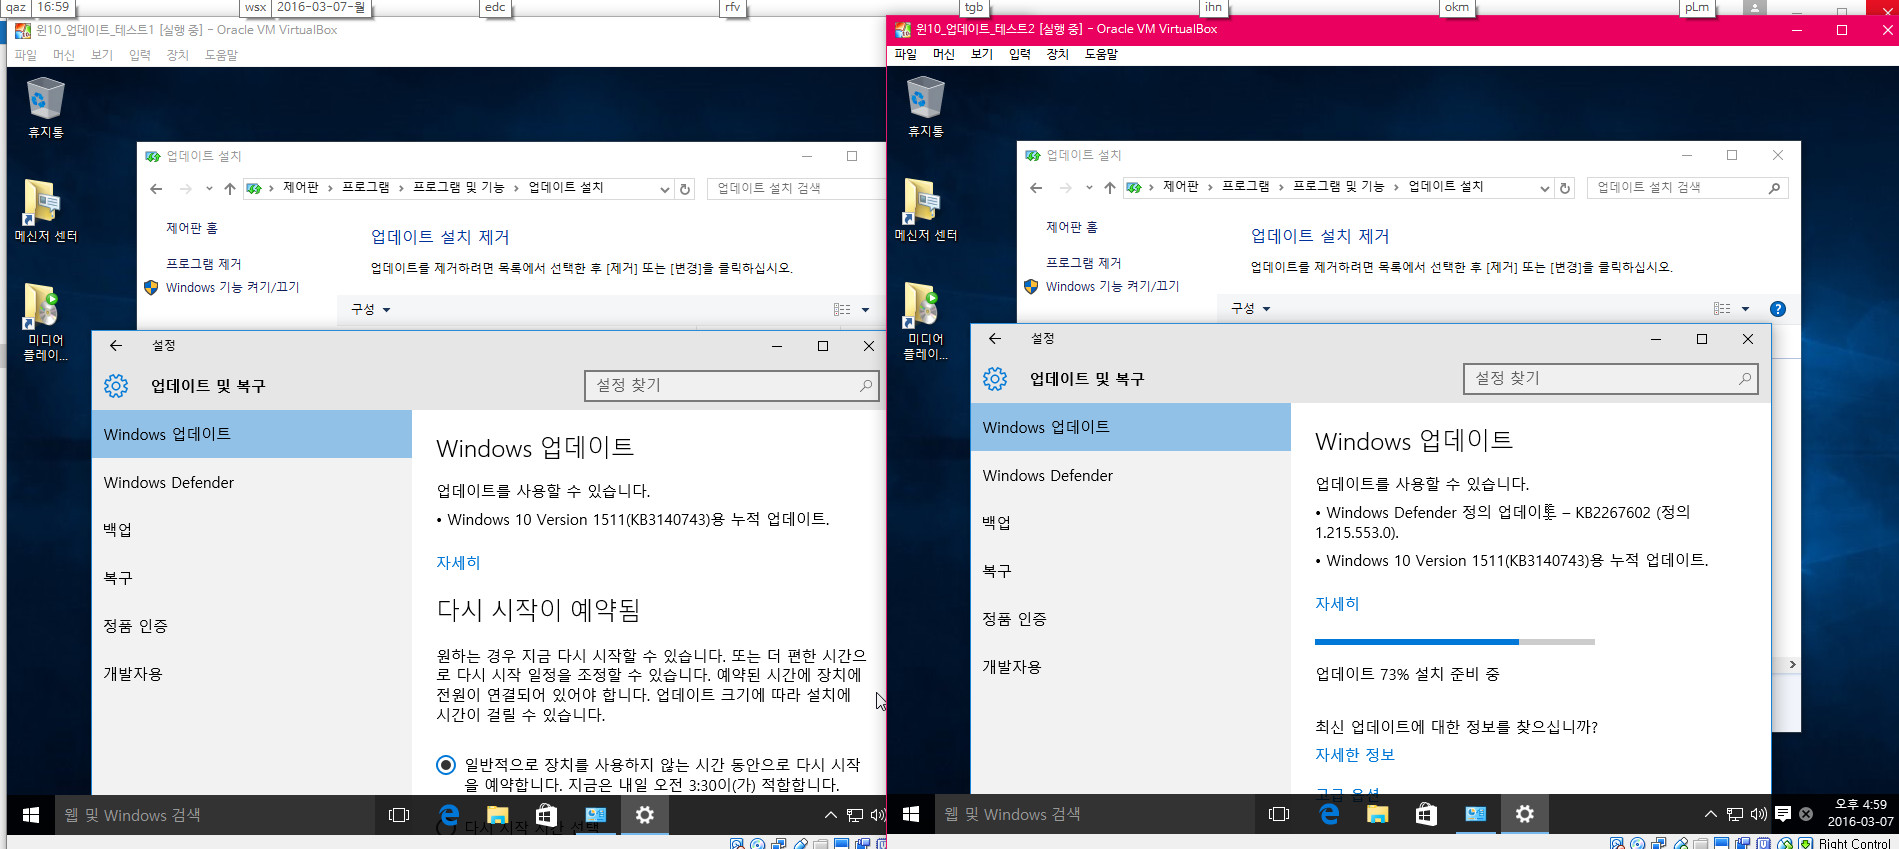
Task: Select Settings gear taskbar item in right VM
Action: point(1525,814)
